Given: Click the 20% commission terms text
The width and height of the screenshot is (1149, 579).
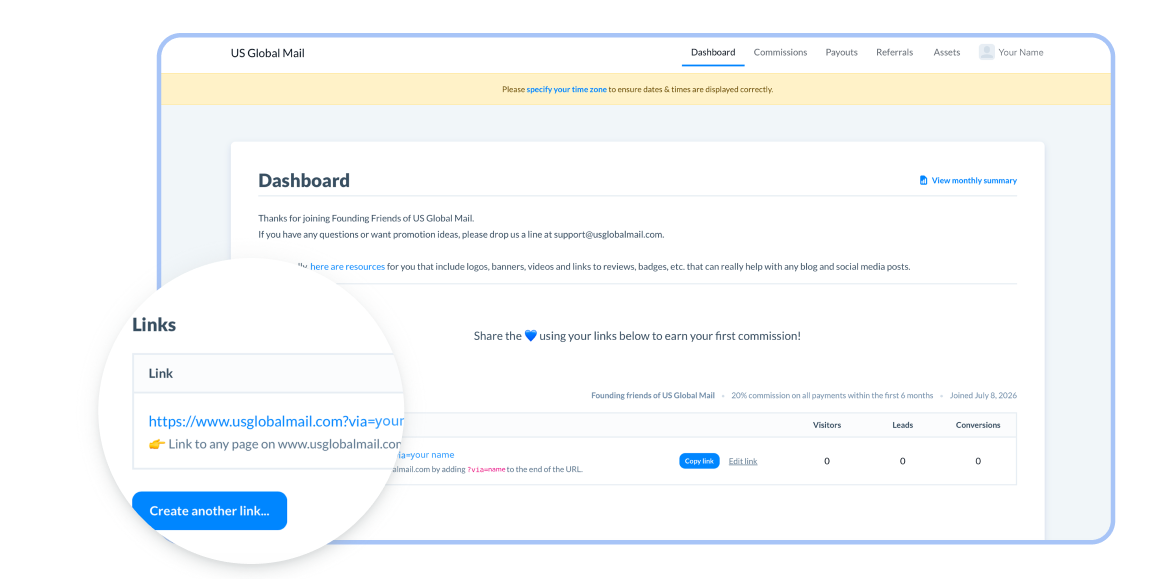Looking at the screenshot, I should pyautogui.click(x=832, y=395).
